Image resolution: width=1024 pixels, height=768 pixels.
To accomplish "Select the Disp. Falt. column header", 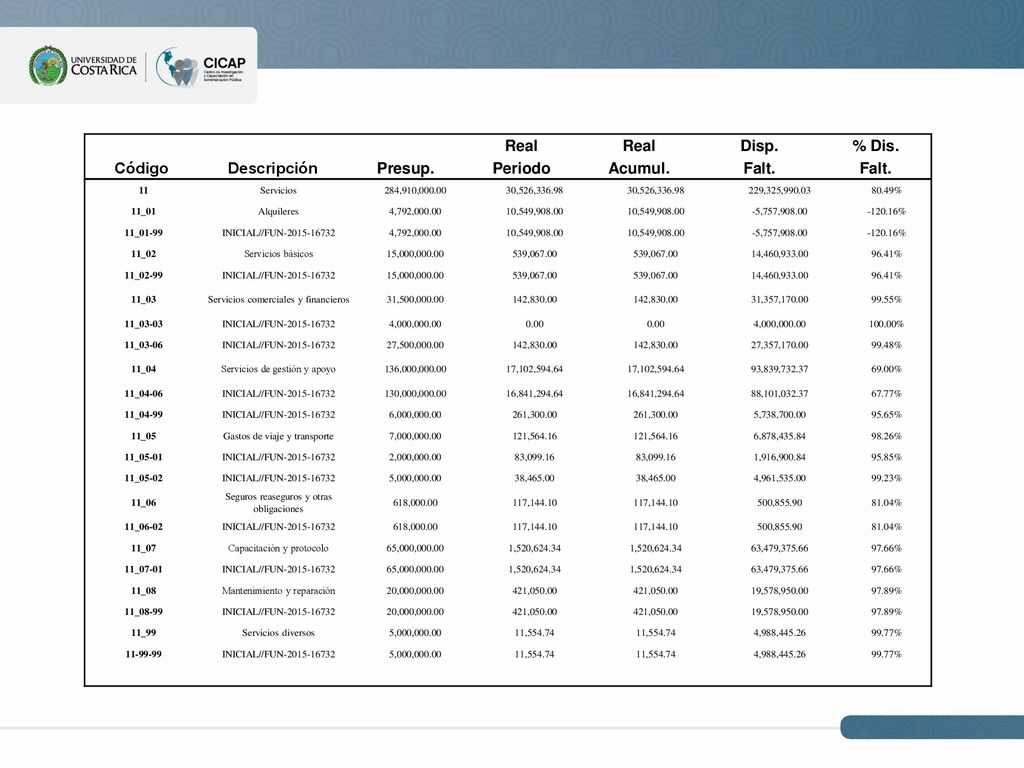I will (x=759, y=157).
